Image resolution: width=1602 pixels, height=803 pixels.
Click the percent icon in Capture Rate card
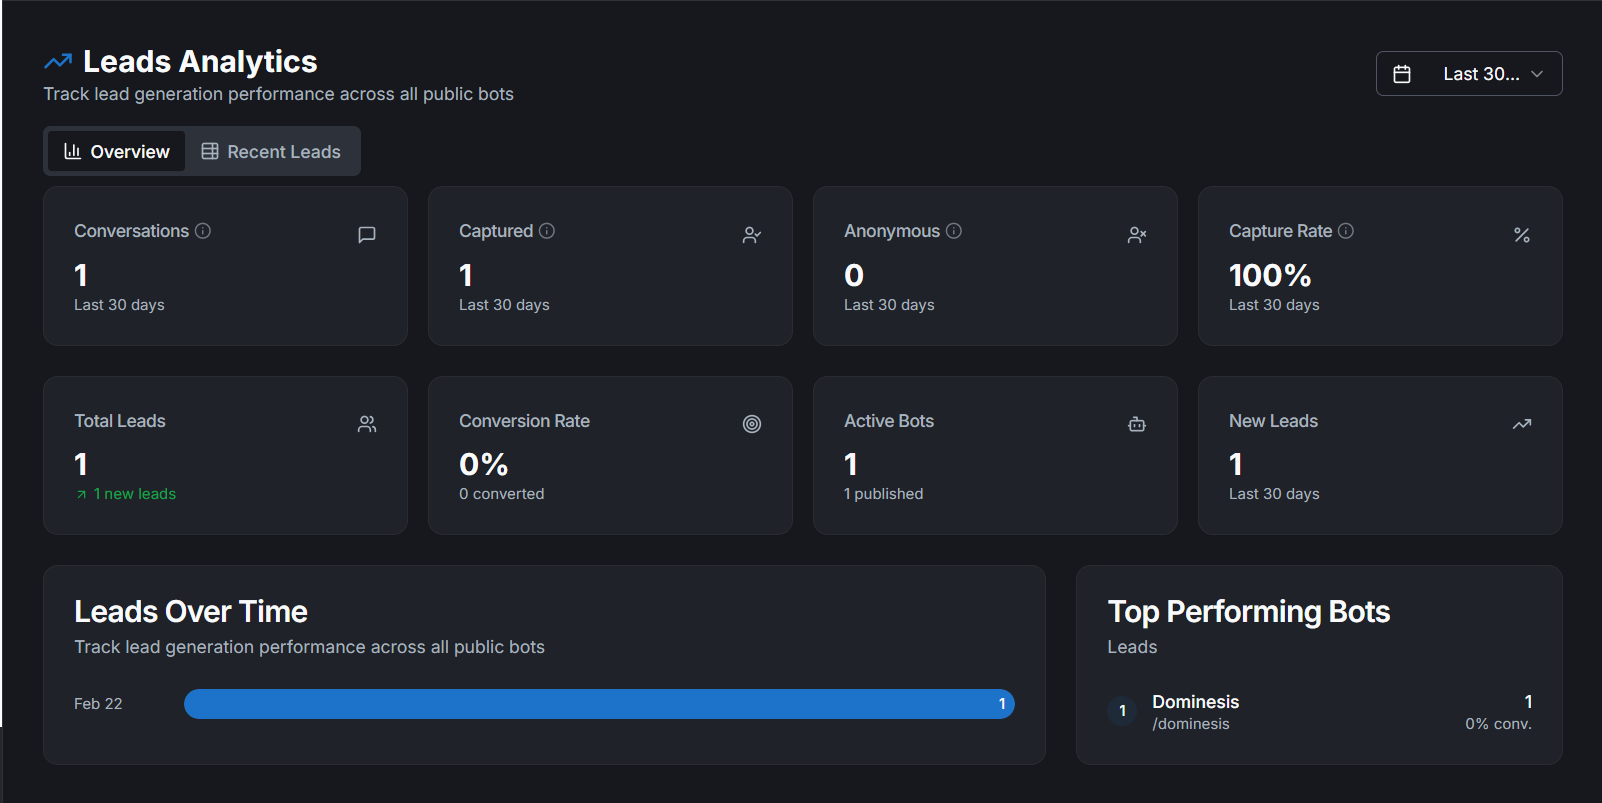click(1522, 235)
